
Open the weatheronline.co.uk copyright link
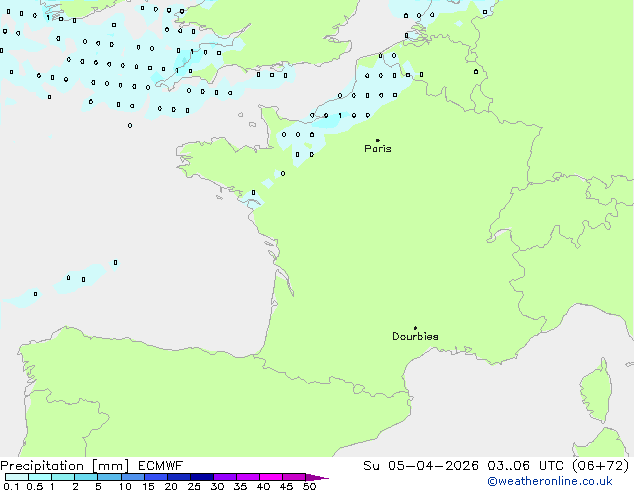550,482
